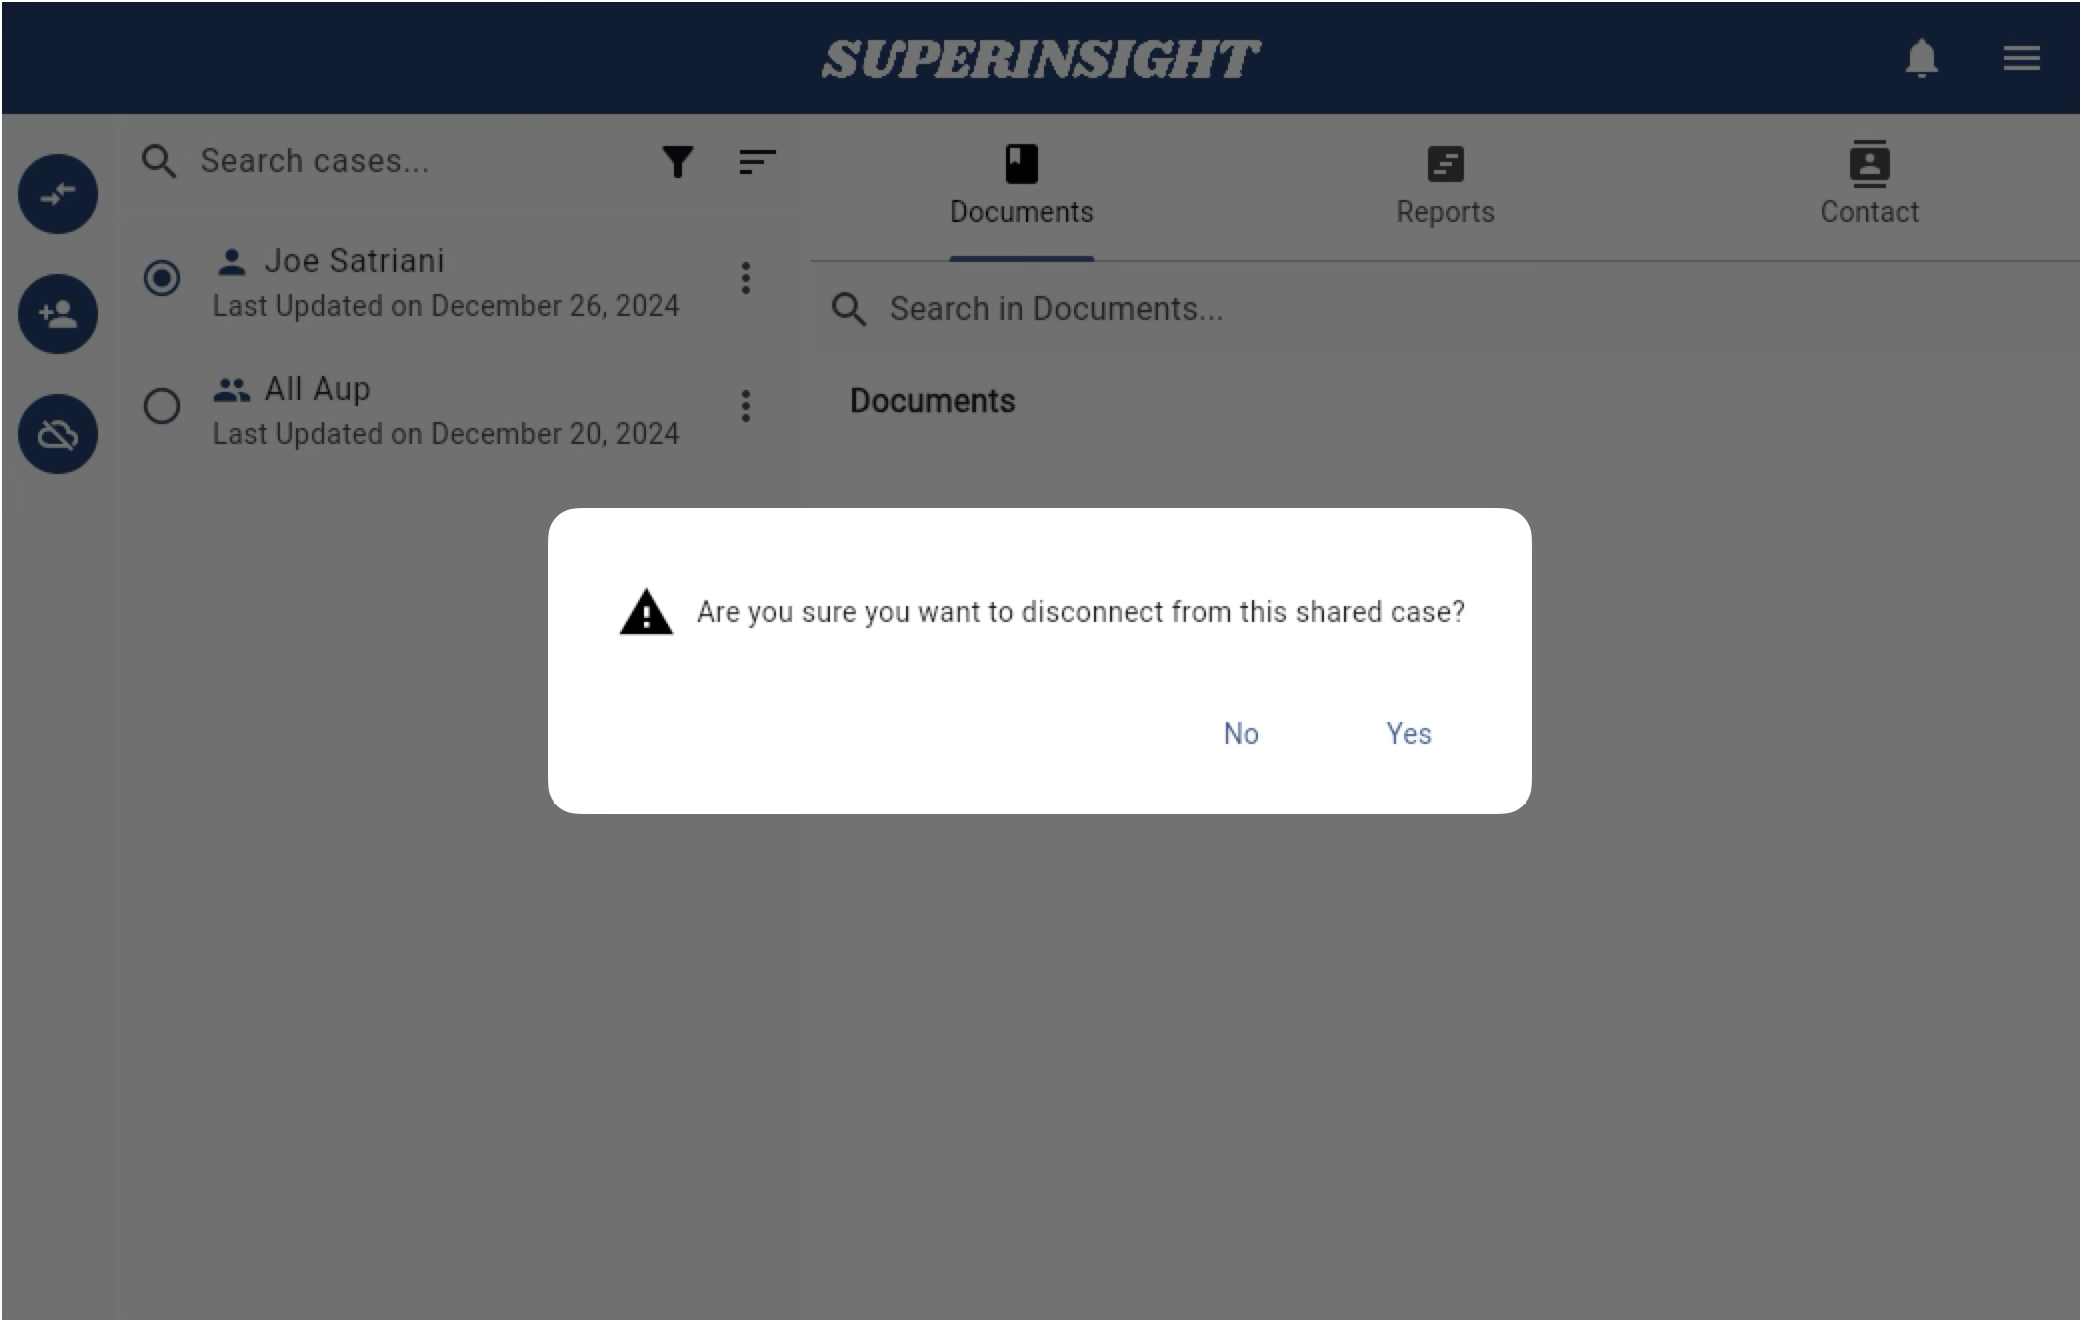Viewport: 2082px width, 1322px height.
Task: Open the Contact tab icon
Action: (1870, 164)
